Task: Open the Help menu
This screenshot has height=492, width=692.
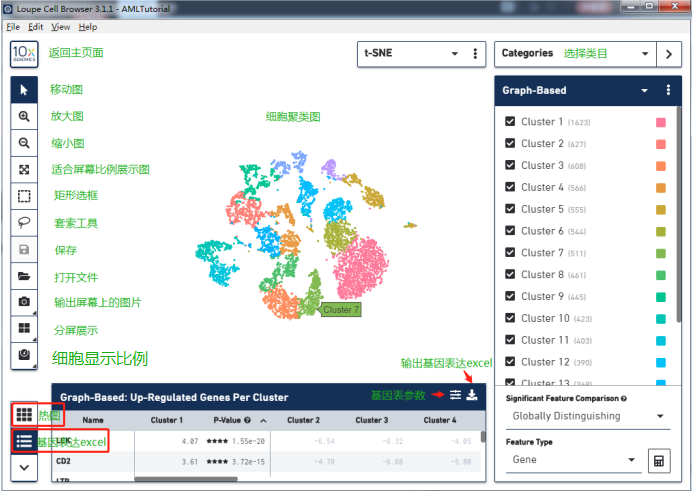Action: tap(88, 27)
